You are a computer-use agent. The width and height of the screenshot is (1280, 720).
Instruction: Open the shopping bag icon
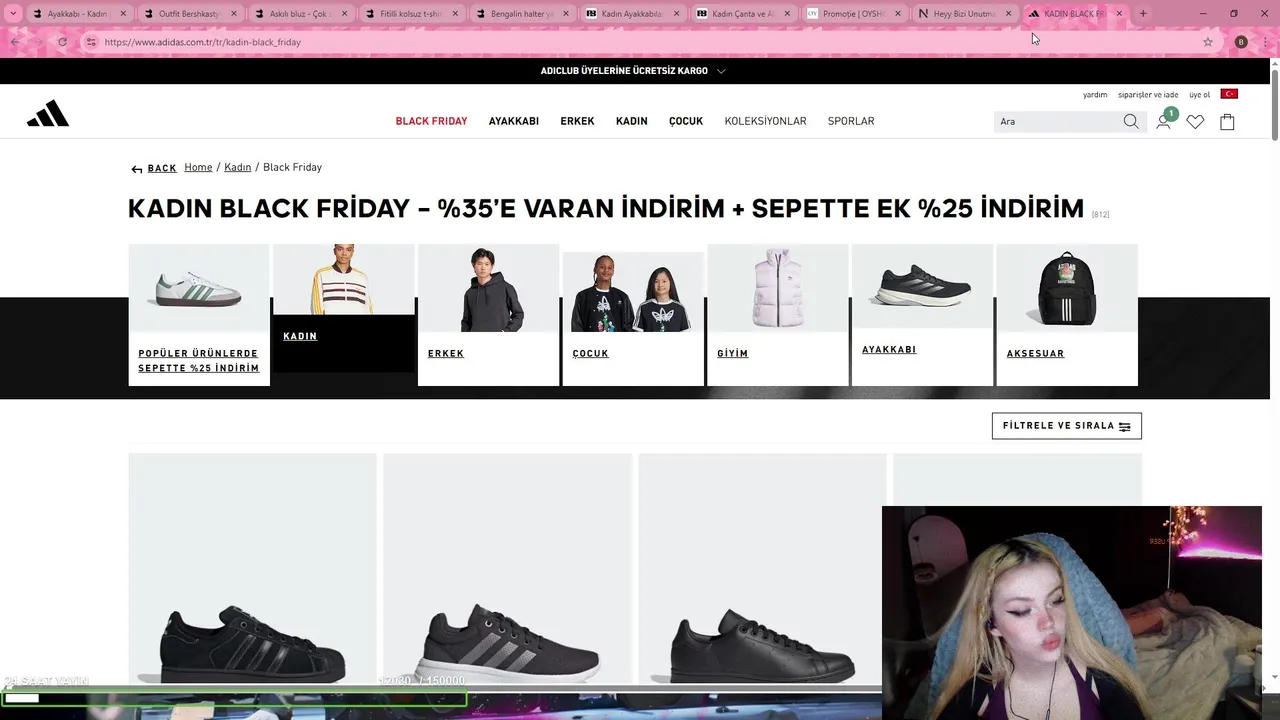1227,121
